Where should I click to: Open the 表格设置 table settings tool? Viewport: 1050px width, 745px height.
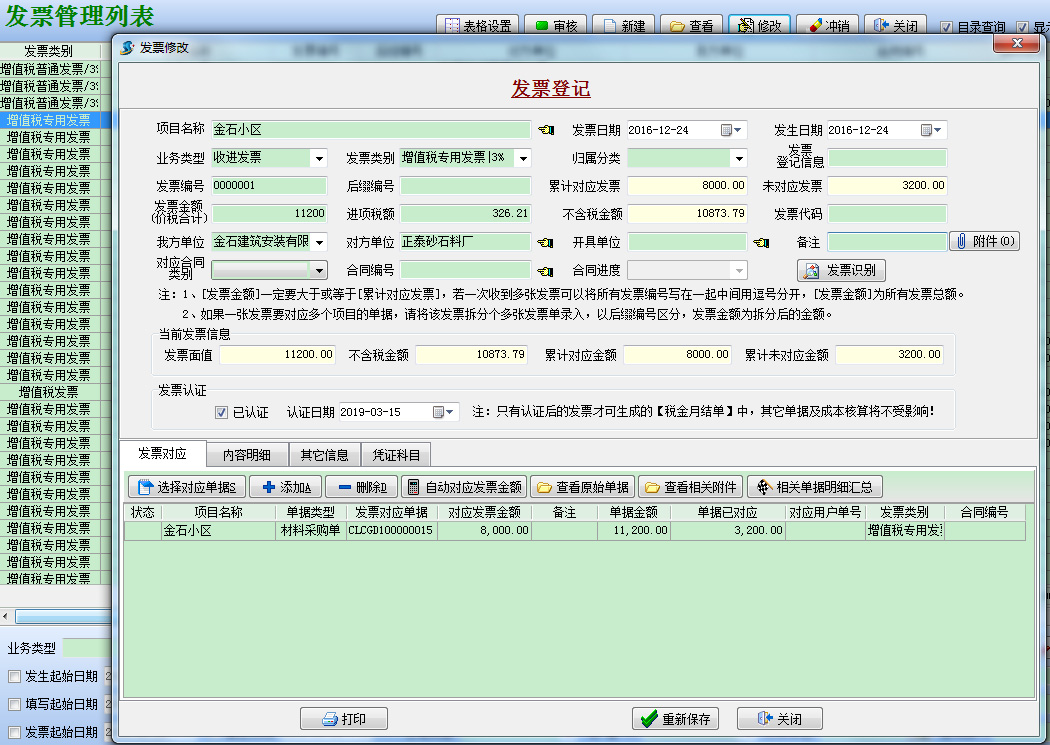pyautogui.click(x=478, y=25)
